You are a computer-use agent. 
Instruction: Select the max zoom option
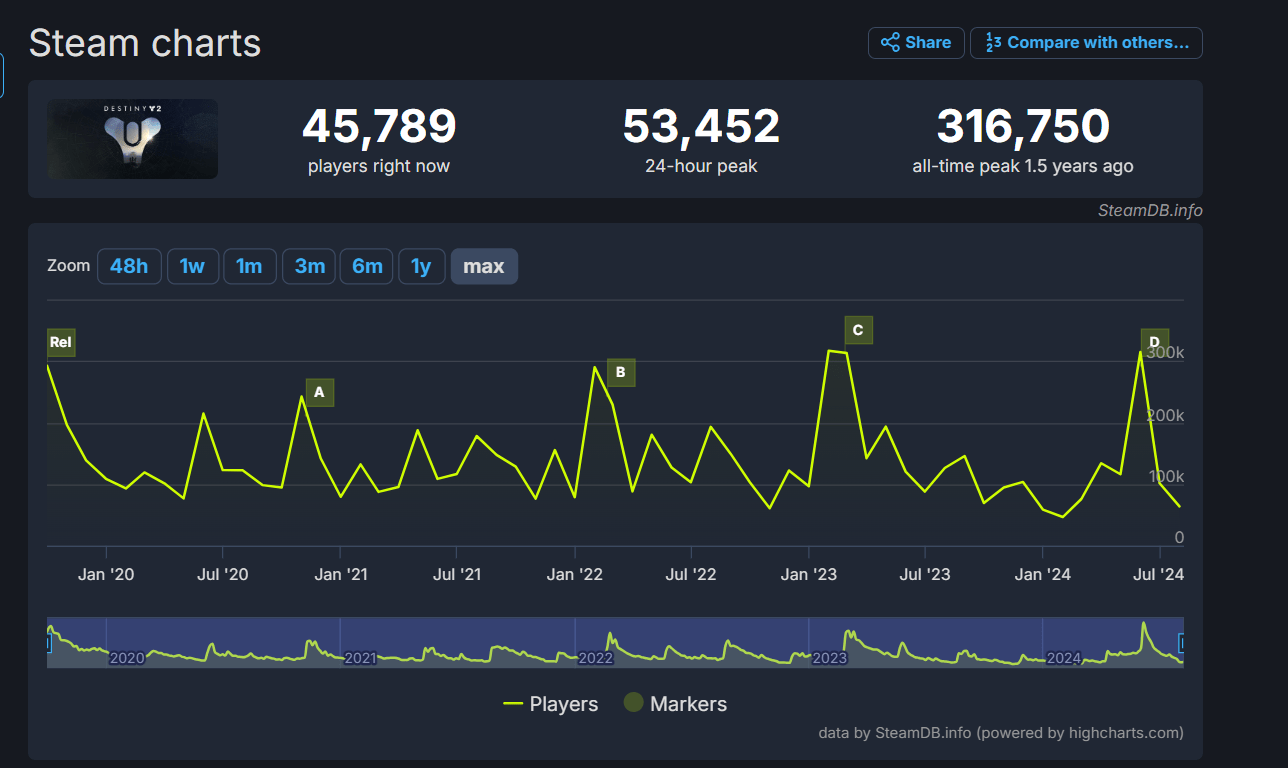click(484, 266)
